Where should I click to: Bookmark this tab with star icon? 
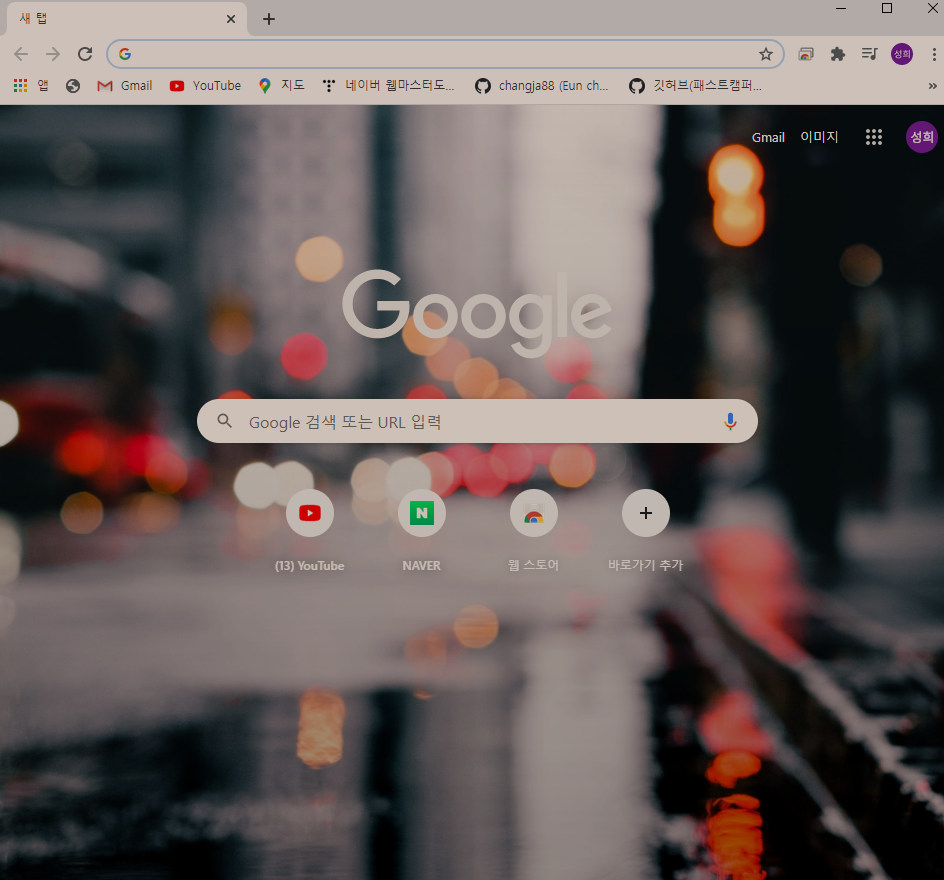765,54
